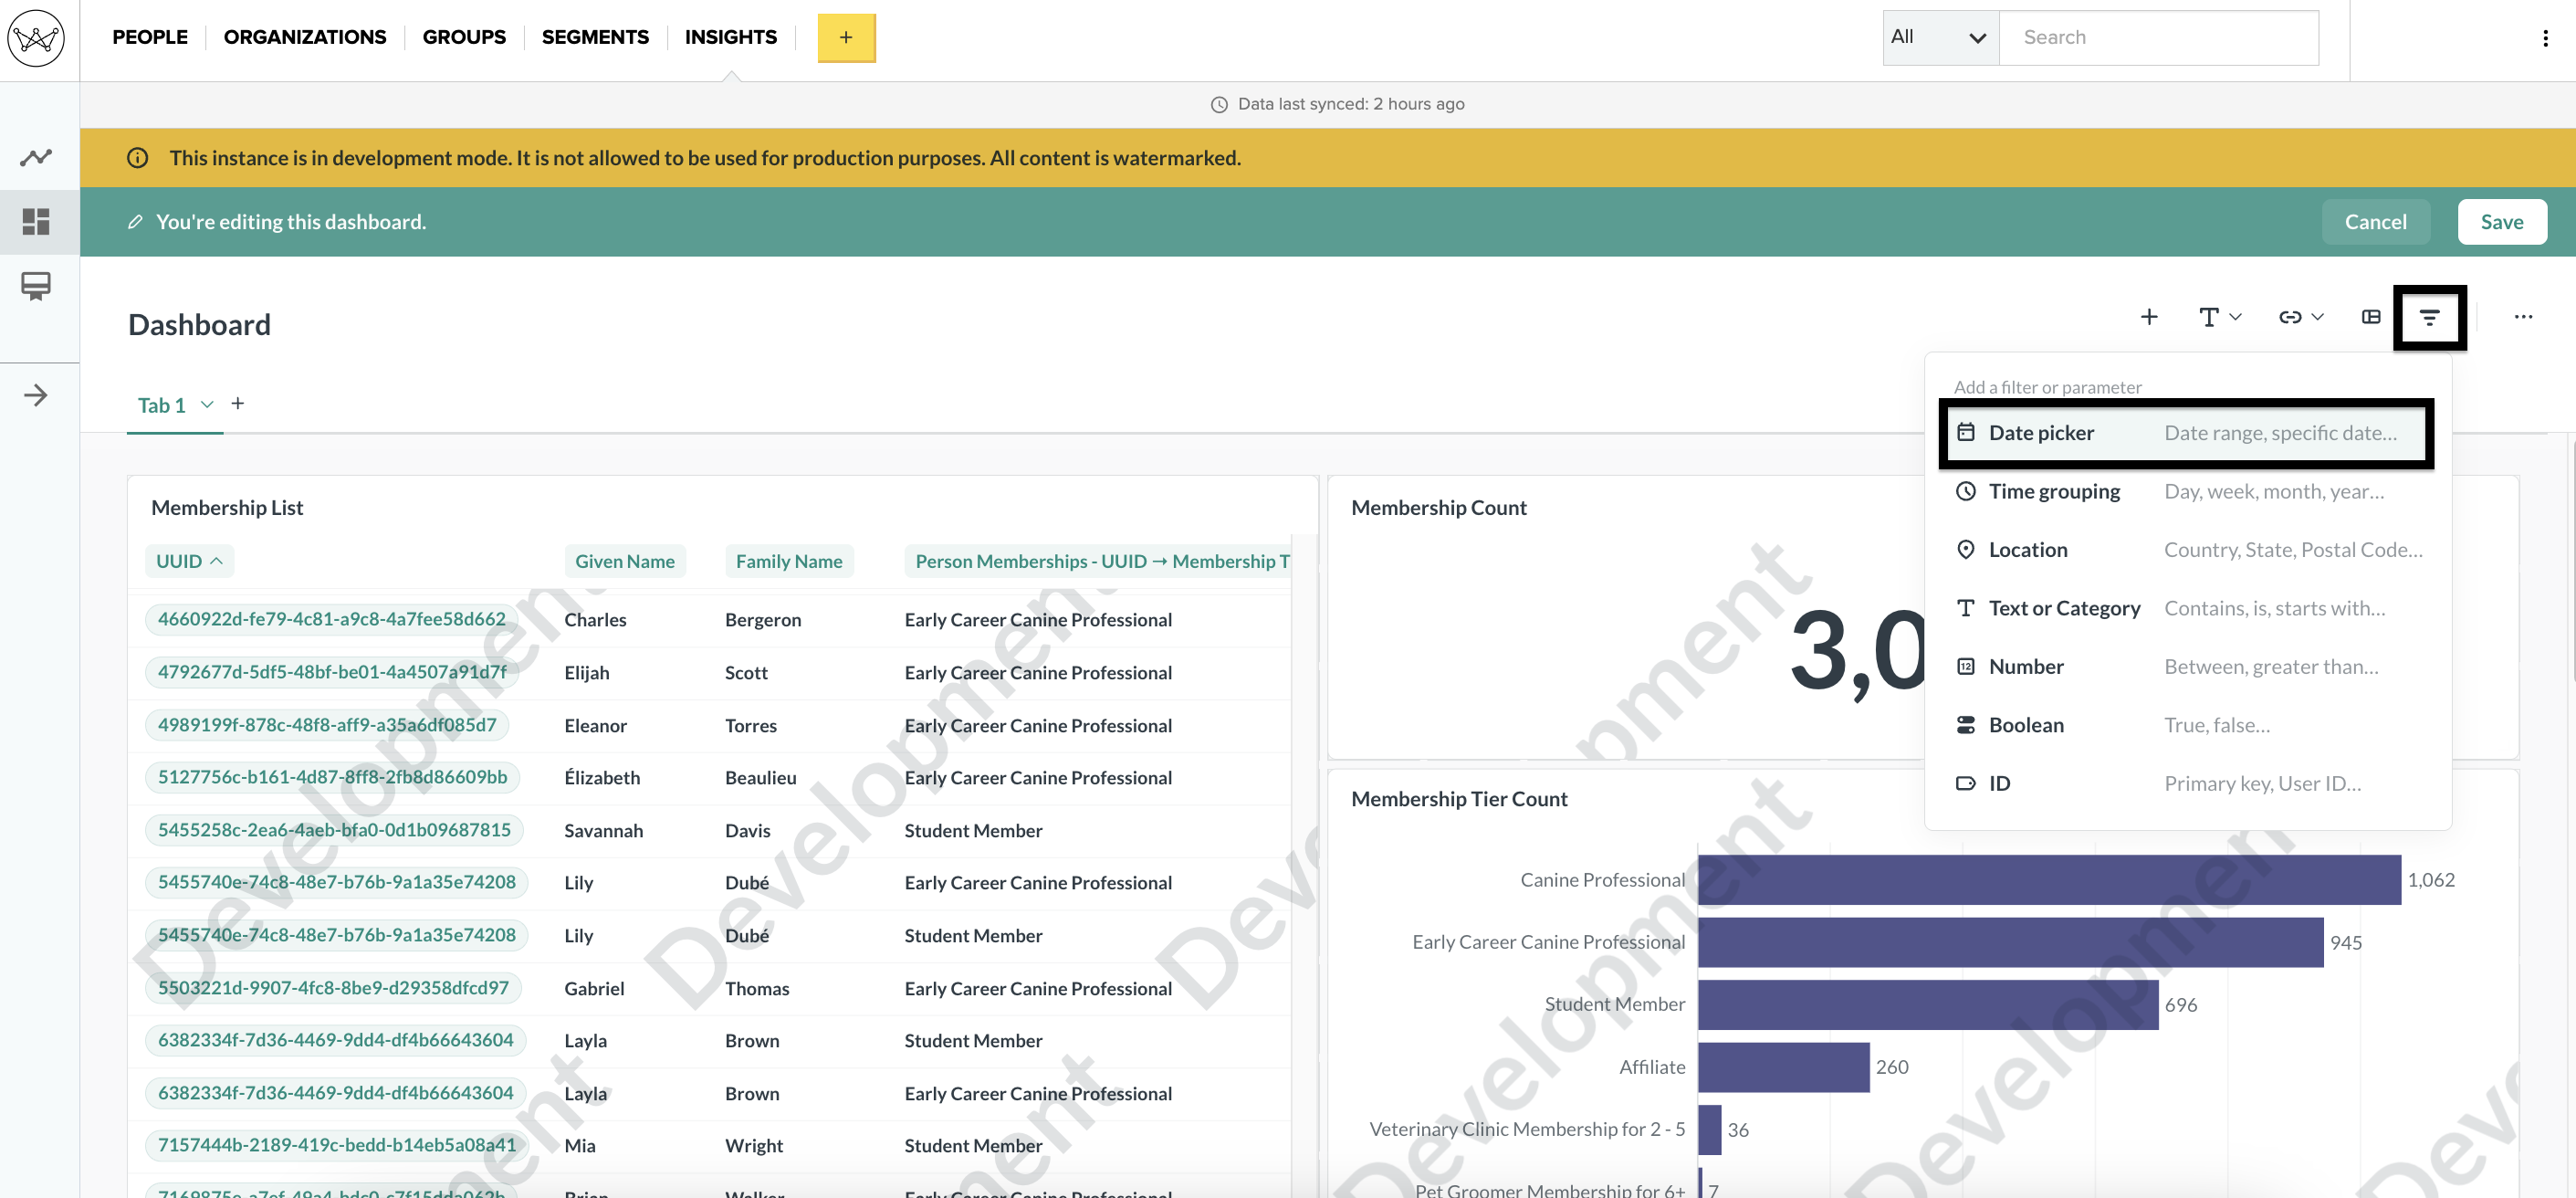Screen dimensions: 2576x1198
Task: Open the Tab 1 chevron menu
Action: tap(207, 404)
